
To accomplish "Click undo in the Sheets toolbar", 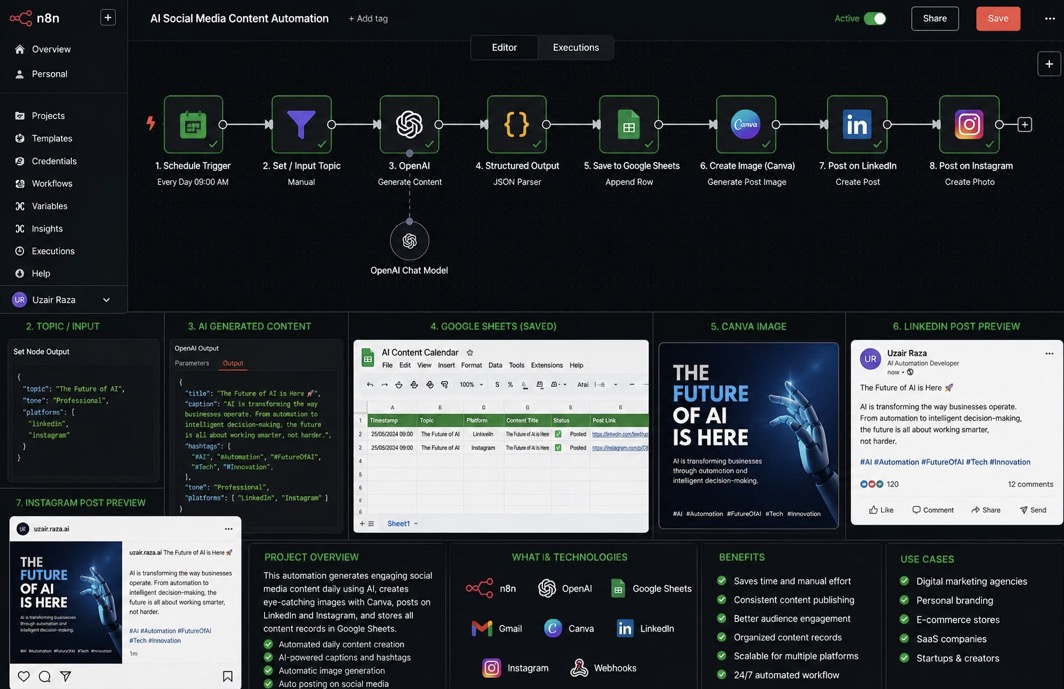I will point(370,385).
